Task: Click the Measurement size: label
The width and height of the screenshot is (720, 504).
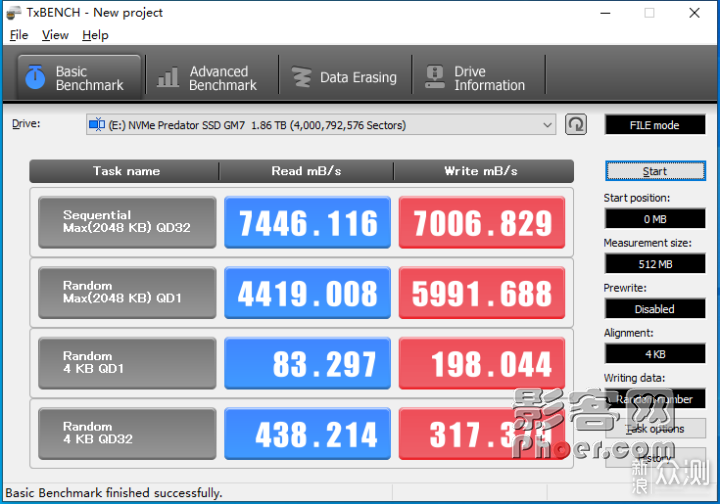Action: point(647,243)
